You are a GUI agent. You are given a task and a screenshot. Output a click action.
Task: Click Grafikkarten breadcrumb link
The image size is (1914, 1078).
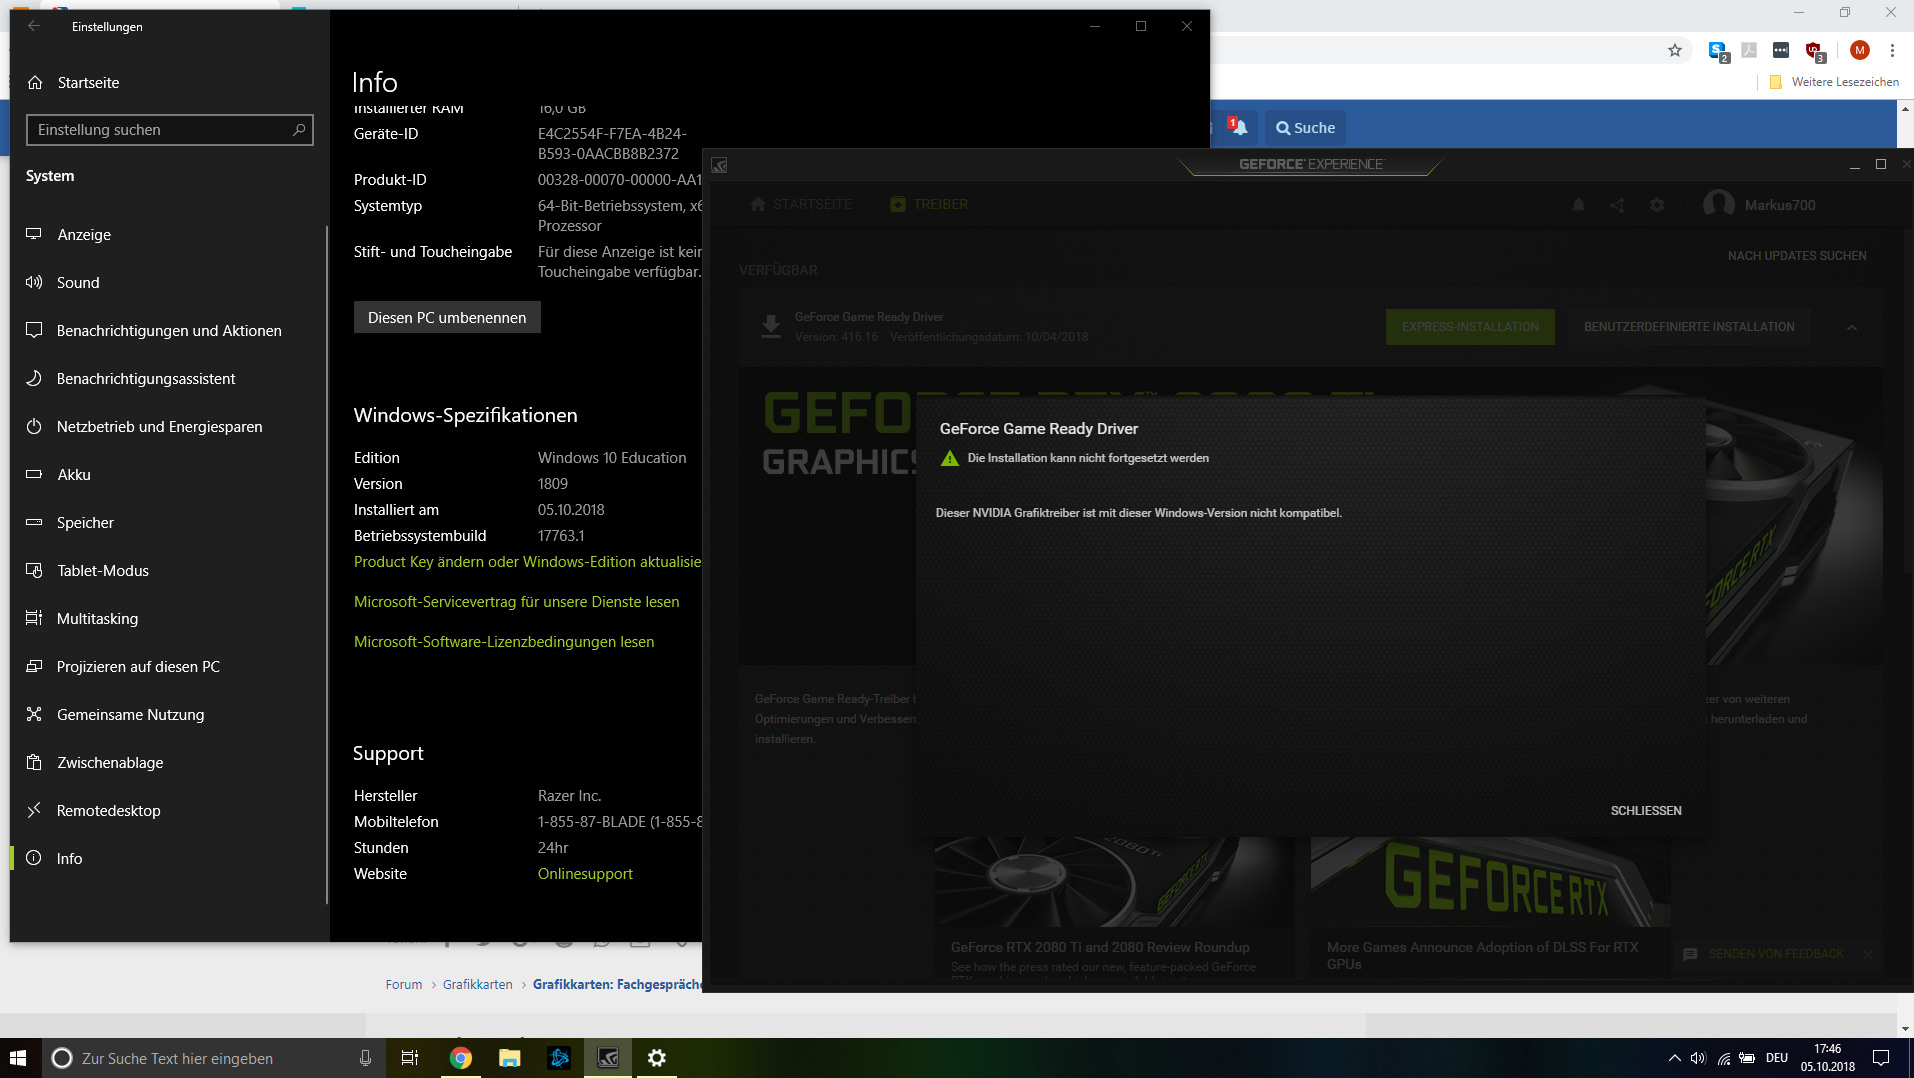point(477,985)
